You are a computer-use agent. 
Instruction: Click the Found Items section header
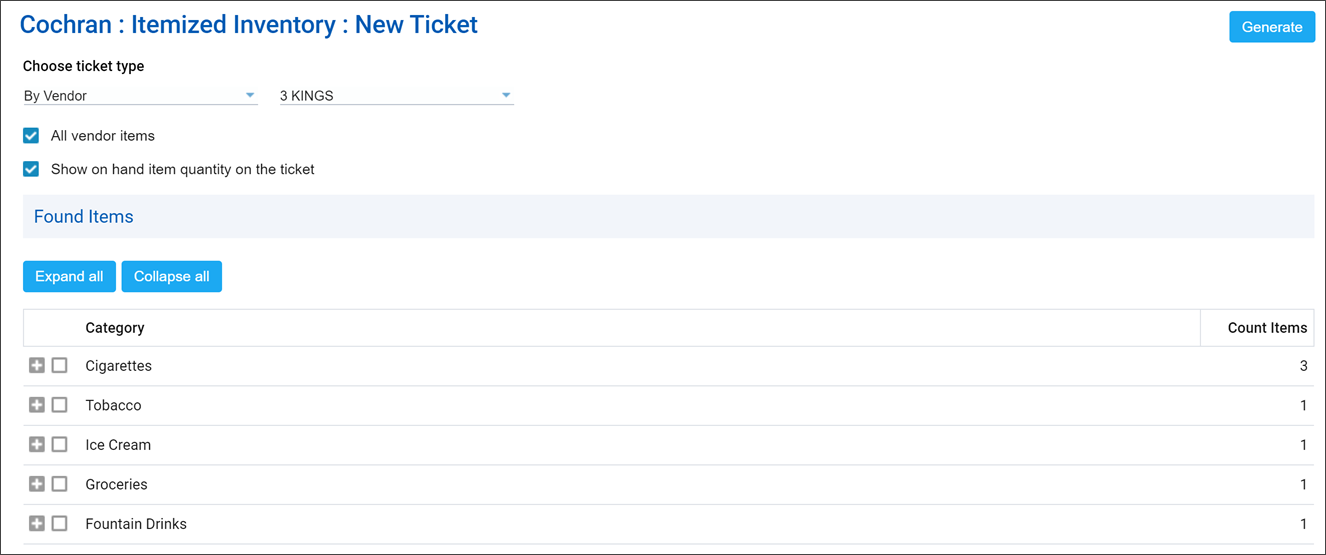(x=84, y=217)
